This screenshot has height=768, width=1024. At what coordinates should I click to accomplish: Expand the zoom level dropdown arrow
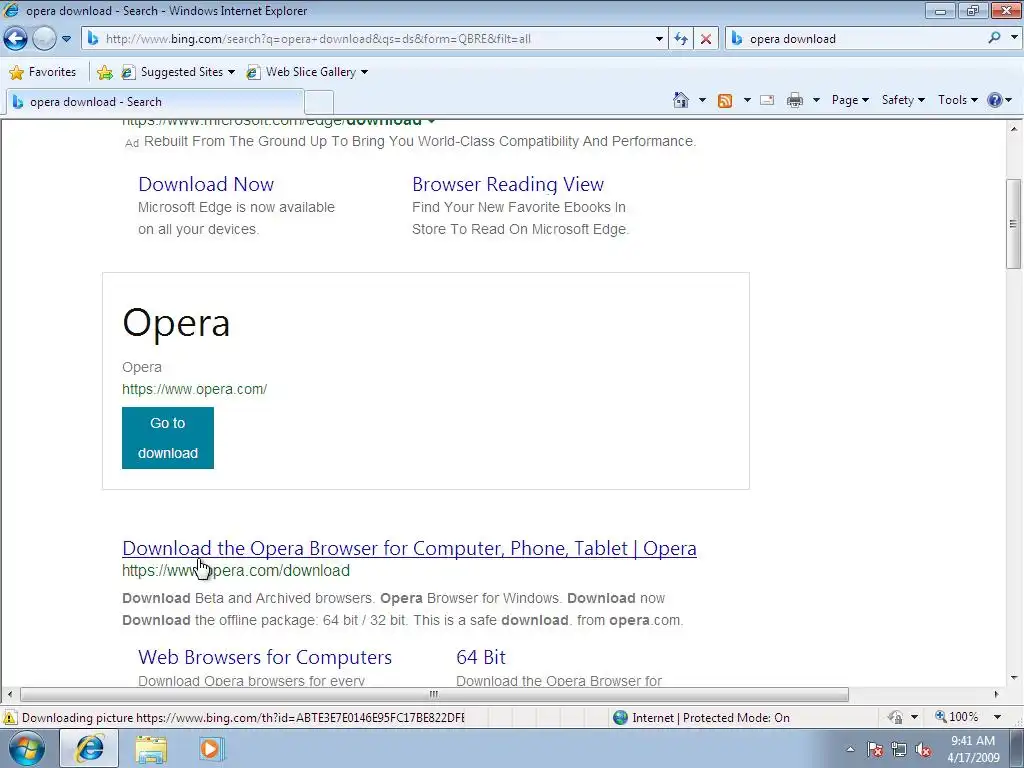point(997,717)
